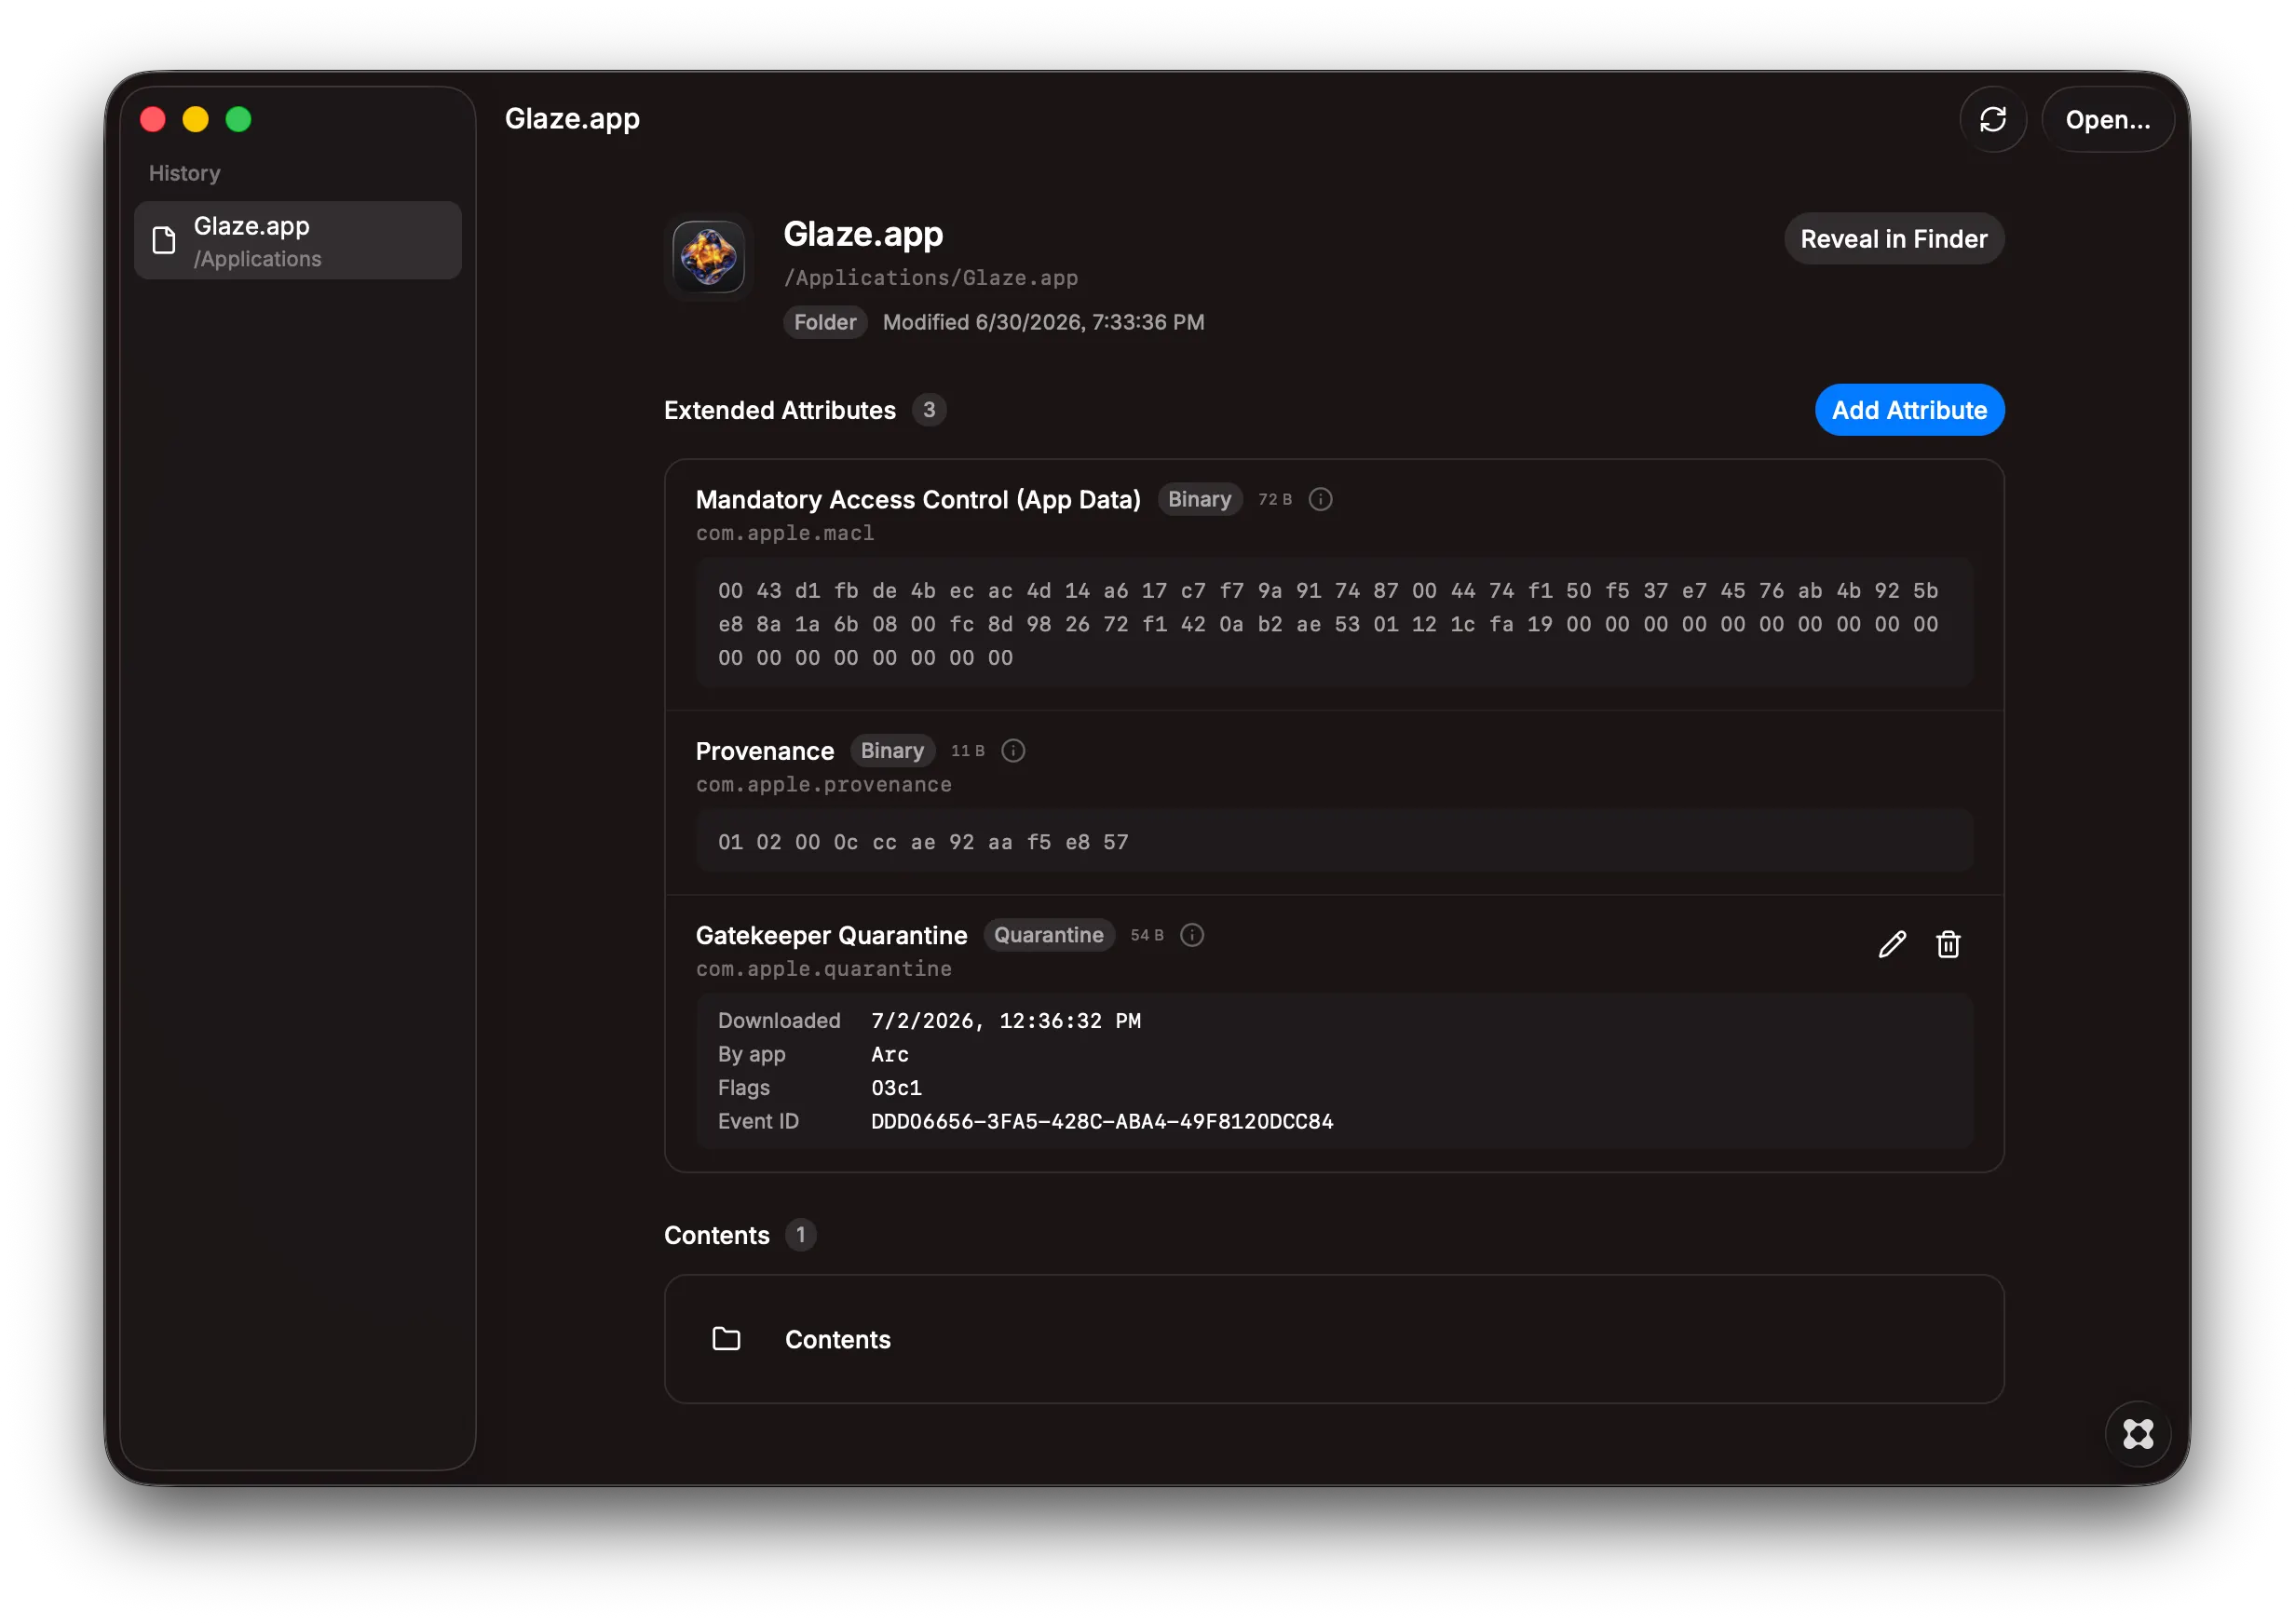
Task: Click the Event ID value DDD06656-3FA5
Action: pos(1101,1122)
